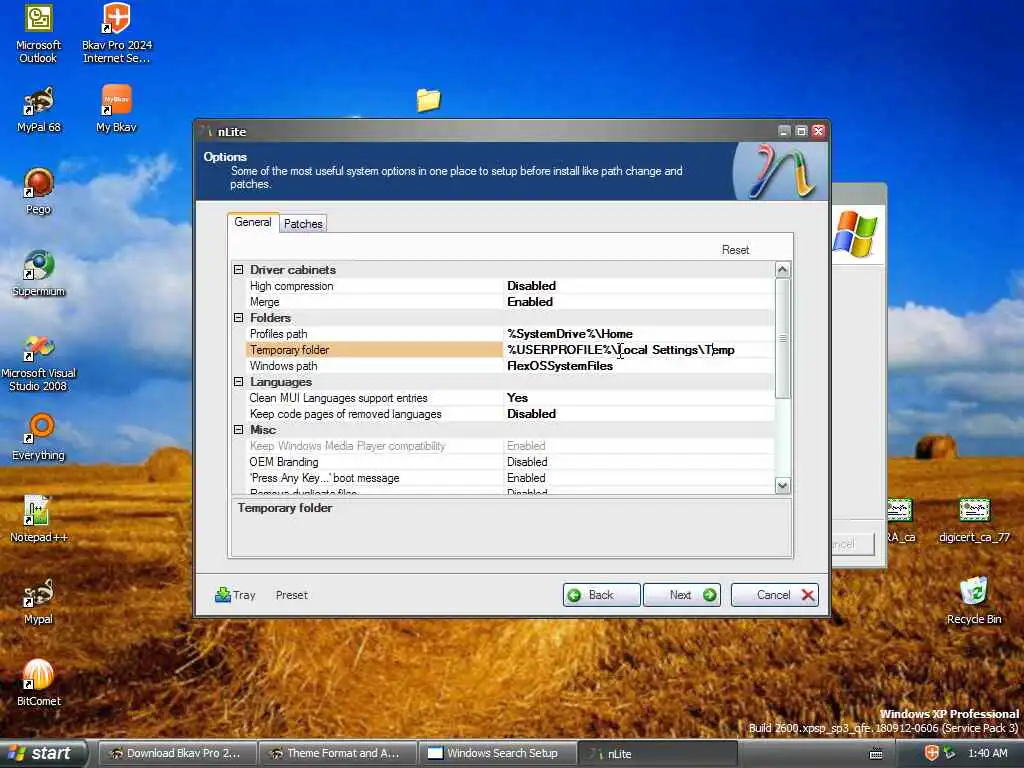Image resolution: width=1024 pixels, height=768 pixels.
Task: Click the Back button
Action: pyautogui.click(x=601, y=595)
